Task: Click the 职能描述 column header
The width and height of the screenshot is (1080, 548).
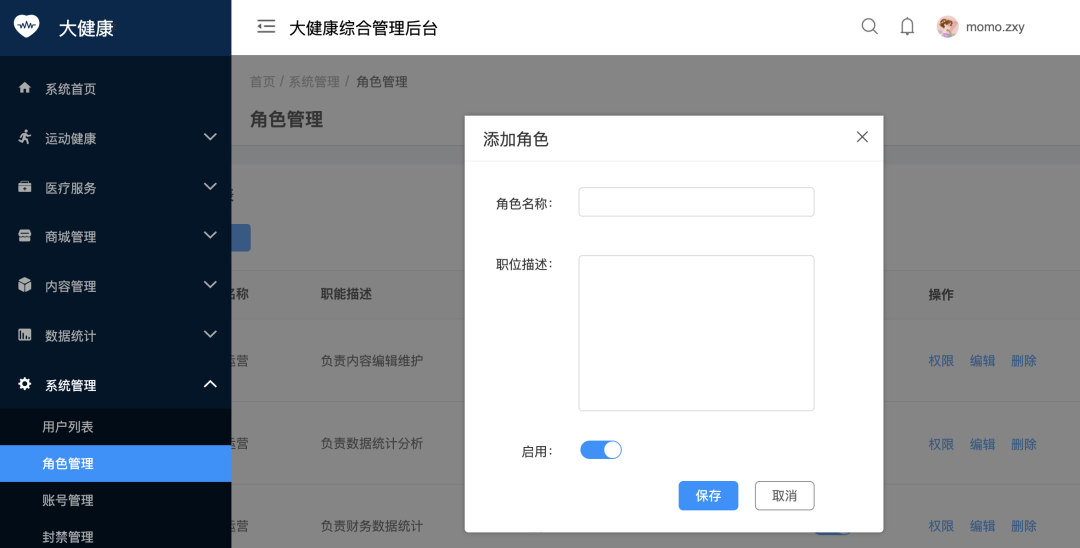Action: [346, 294]
